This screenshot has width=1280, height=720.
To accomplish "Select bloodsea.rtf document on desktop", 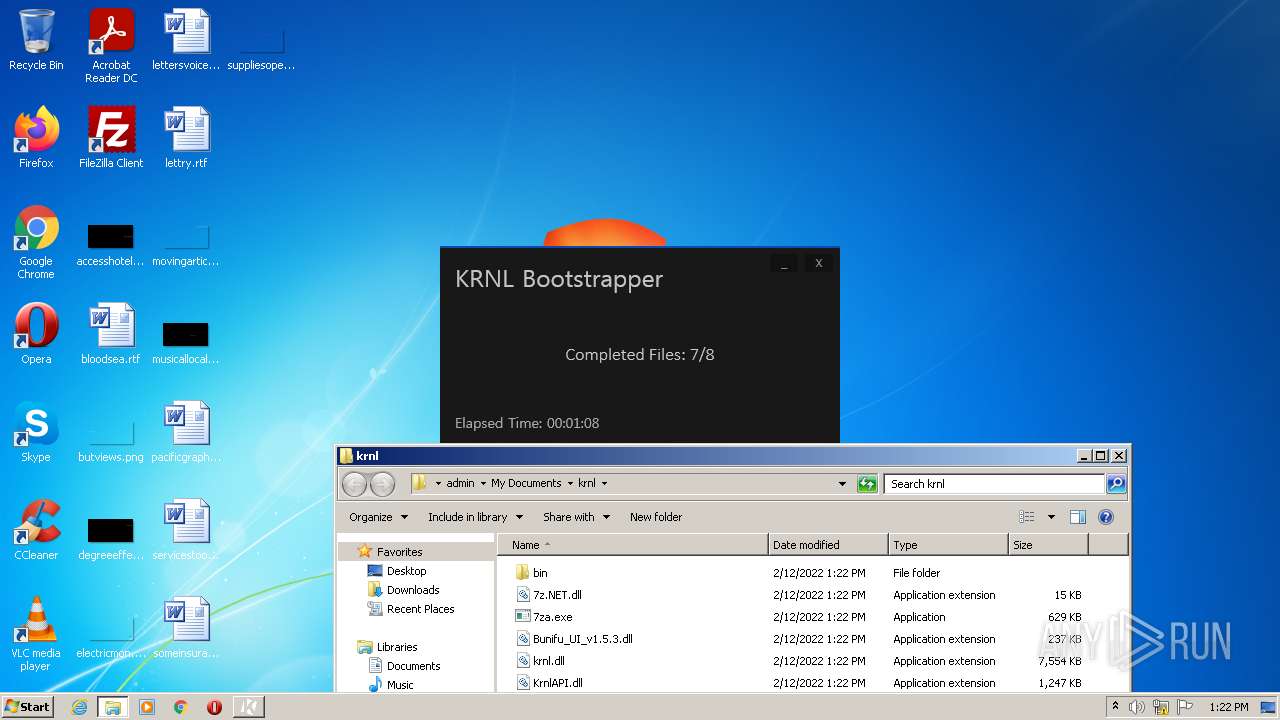I will [x=111, y=333].
